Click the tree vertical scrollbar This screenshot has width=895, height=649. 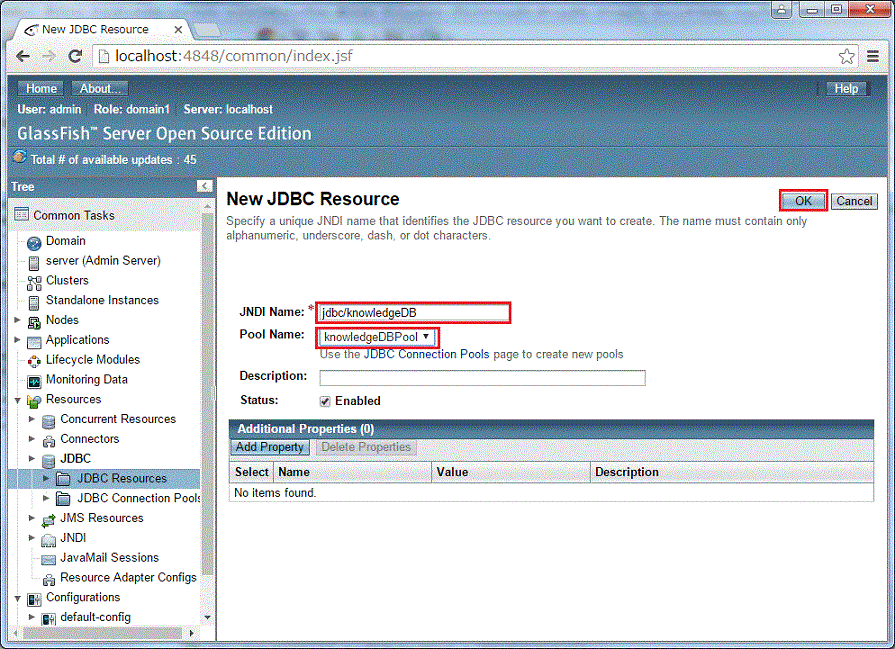tap(207, 394)
